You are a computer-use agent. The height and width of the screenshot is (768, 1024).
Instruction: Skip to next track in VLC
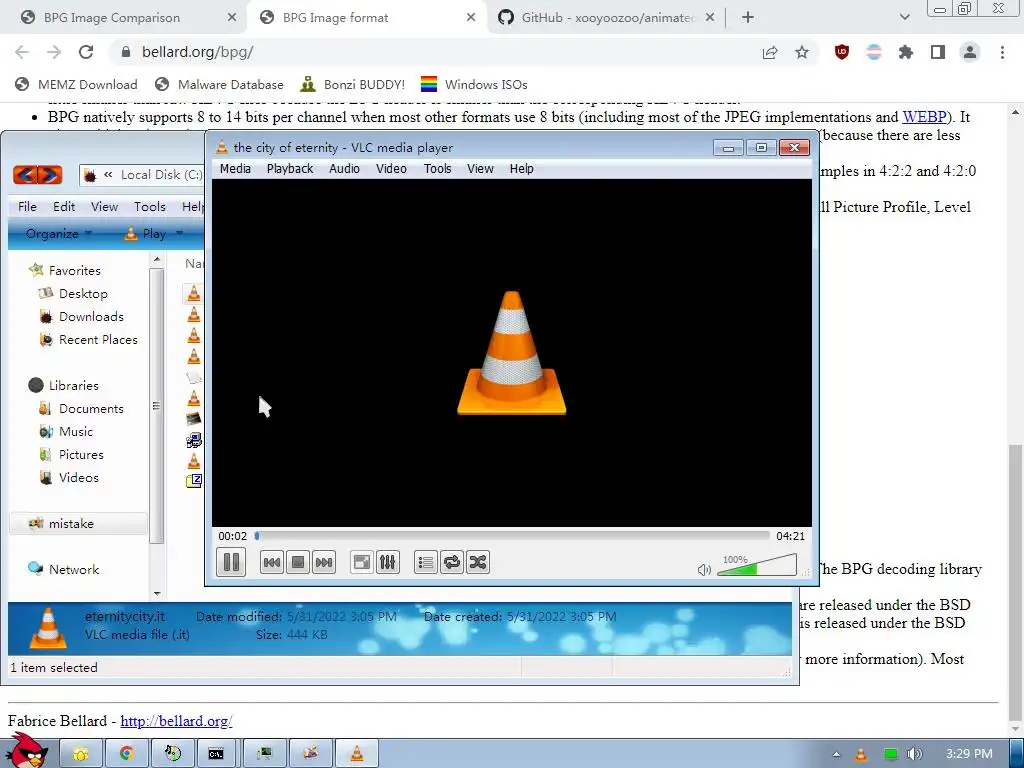(324, 562)
